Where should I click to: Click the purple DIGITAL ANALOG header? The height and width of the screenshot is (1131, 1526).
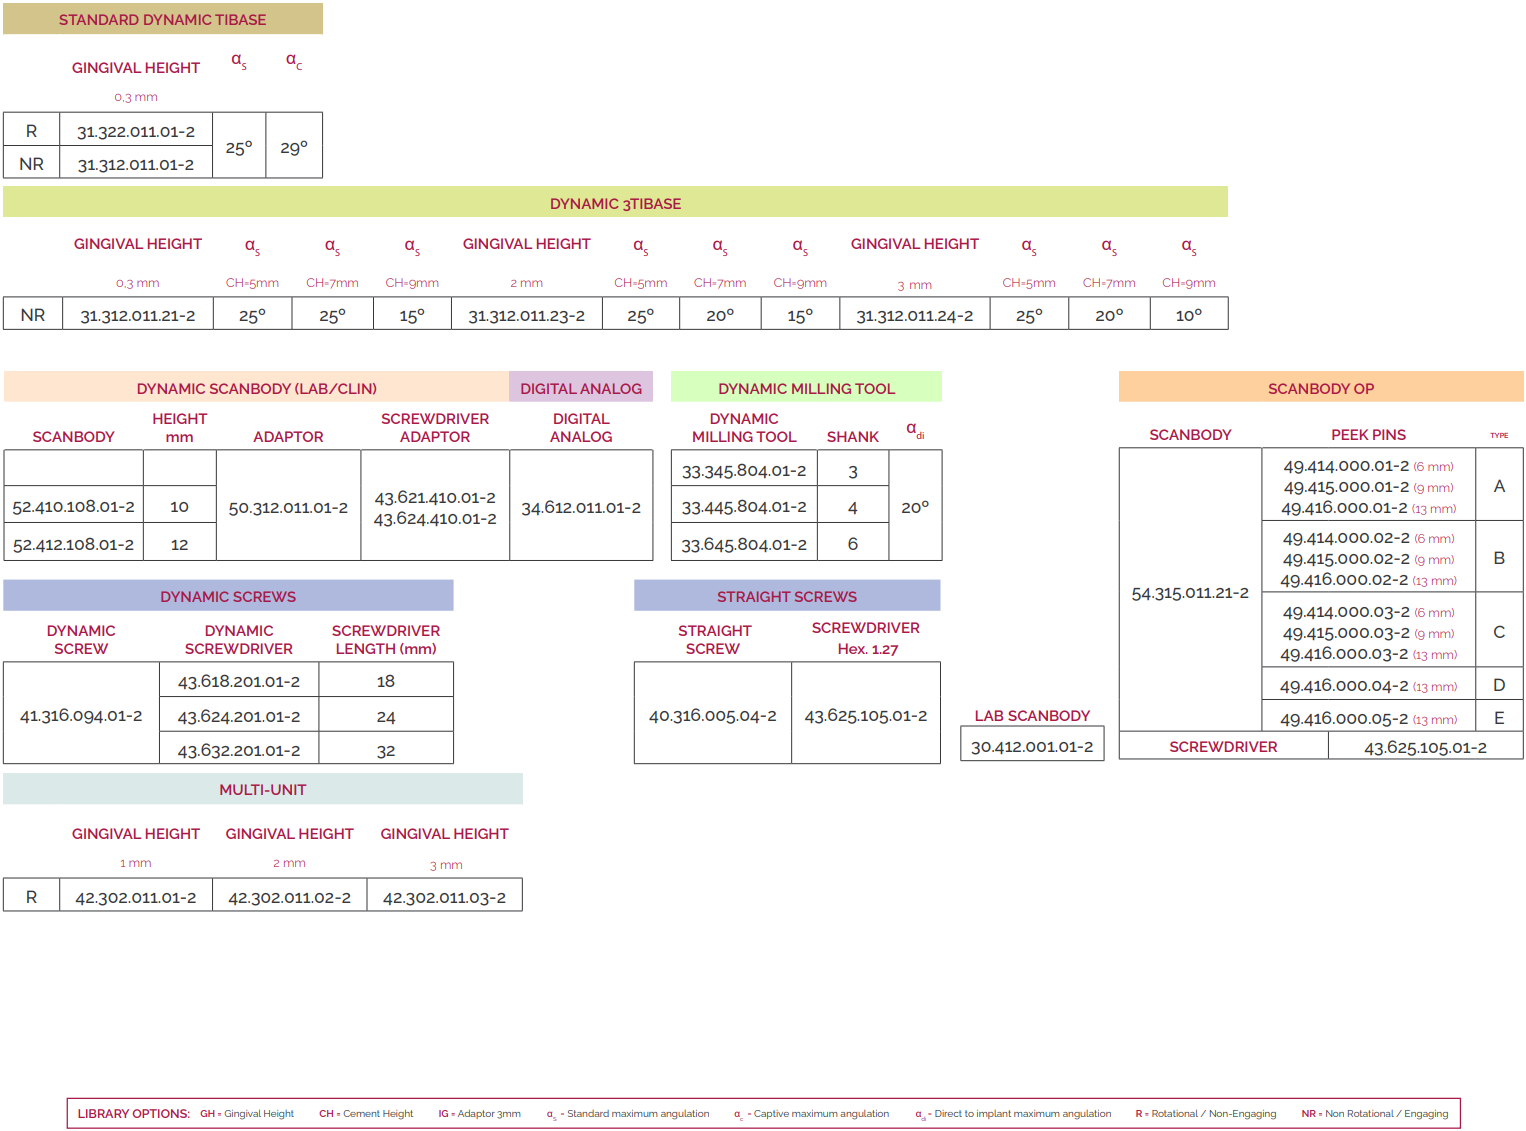[581, 388]
